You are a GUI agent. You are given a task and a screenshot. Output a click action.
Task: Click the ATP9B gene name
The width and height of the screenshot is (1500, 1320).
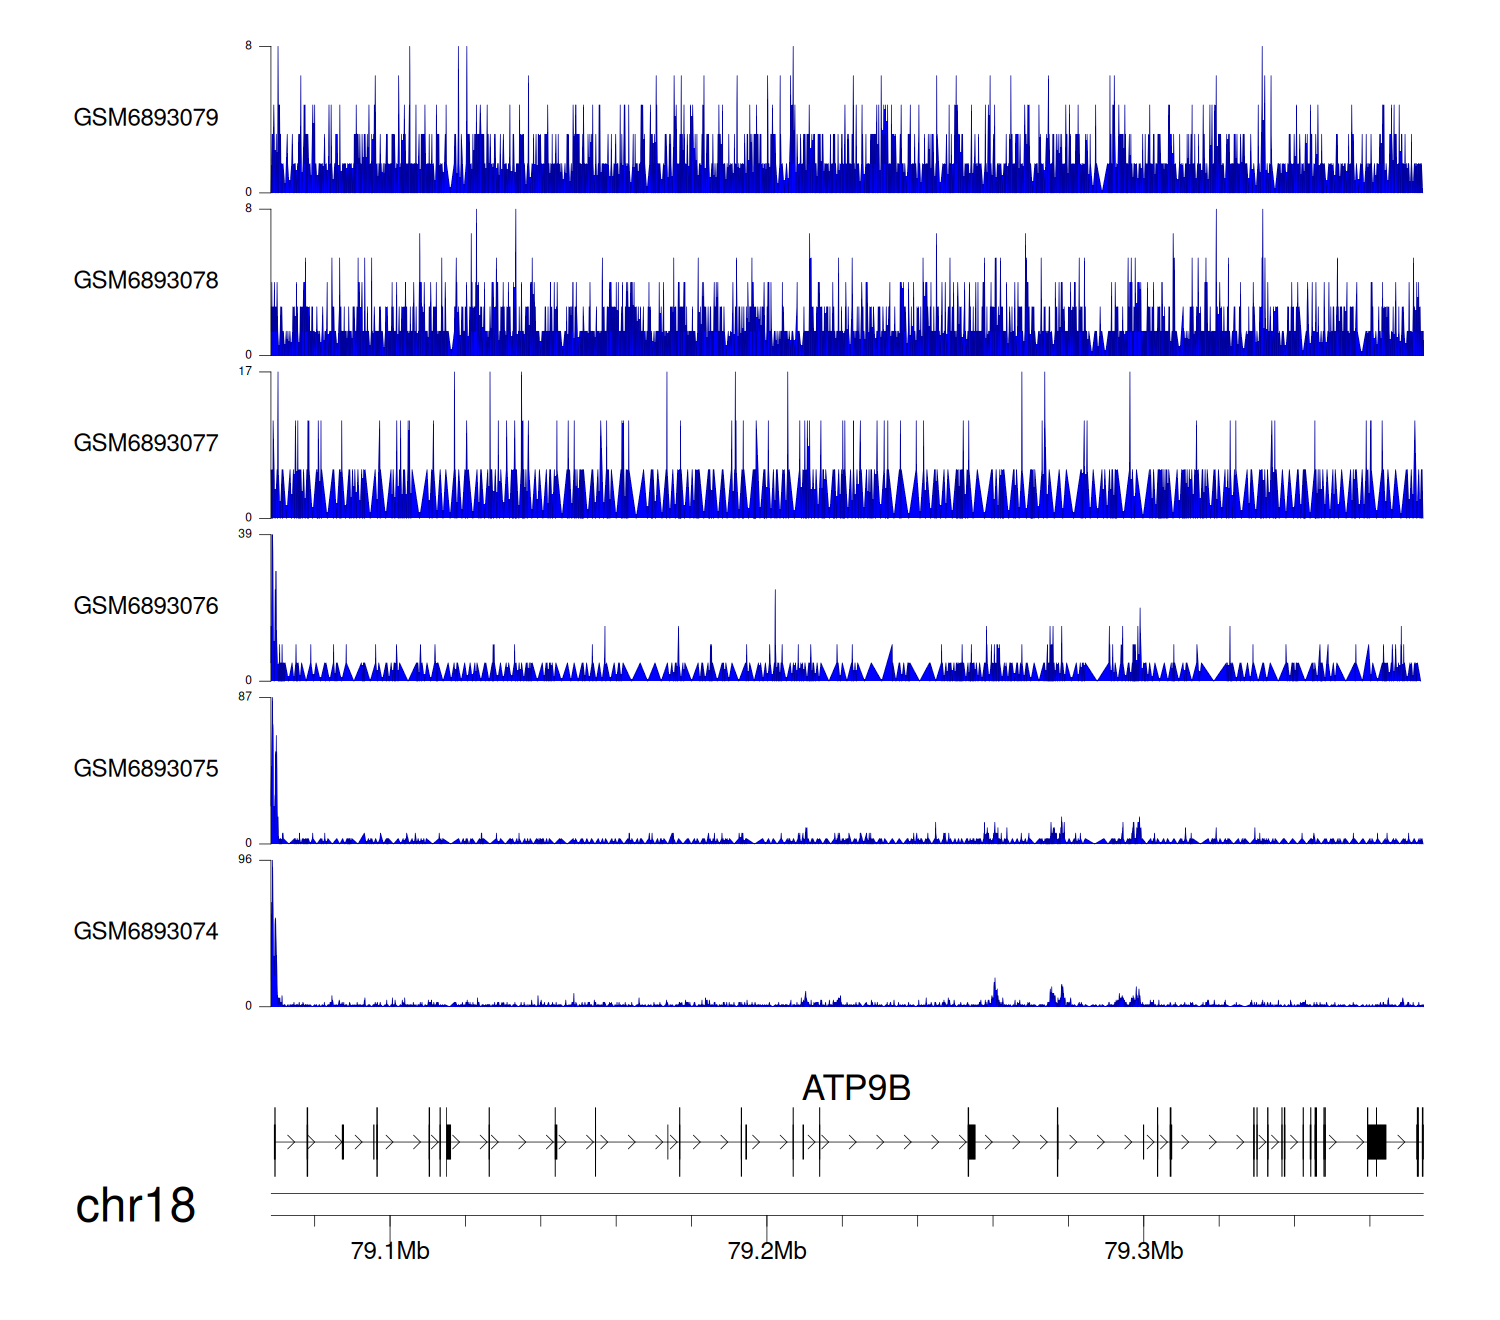(x=856, y=1088)
